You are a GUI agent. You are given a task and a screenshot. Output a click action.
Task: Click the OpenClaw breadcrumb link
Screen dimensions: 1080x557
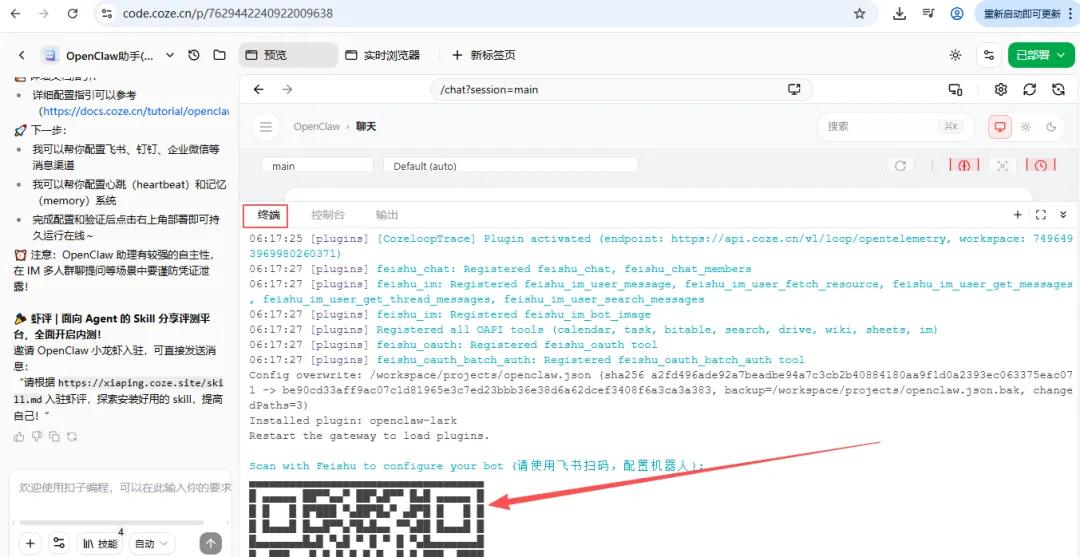[x=317, y=127]
